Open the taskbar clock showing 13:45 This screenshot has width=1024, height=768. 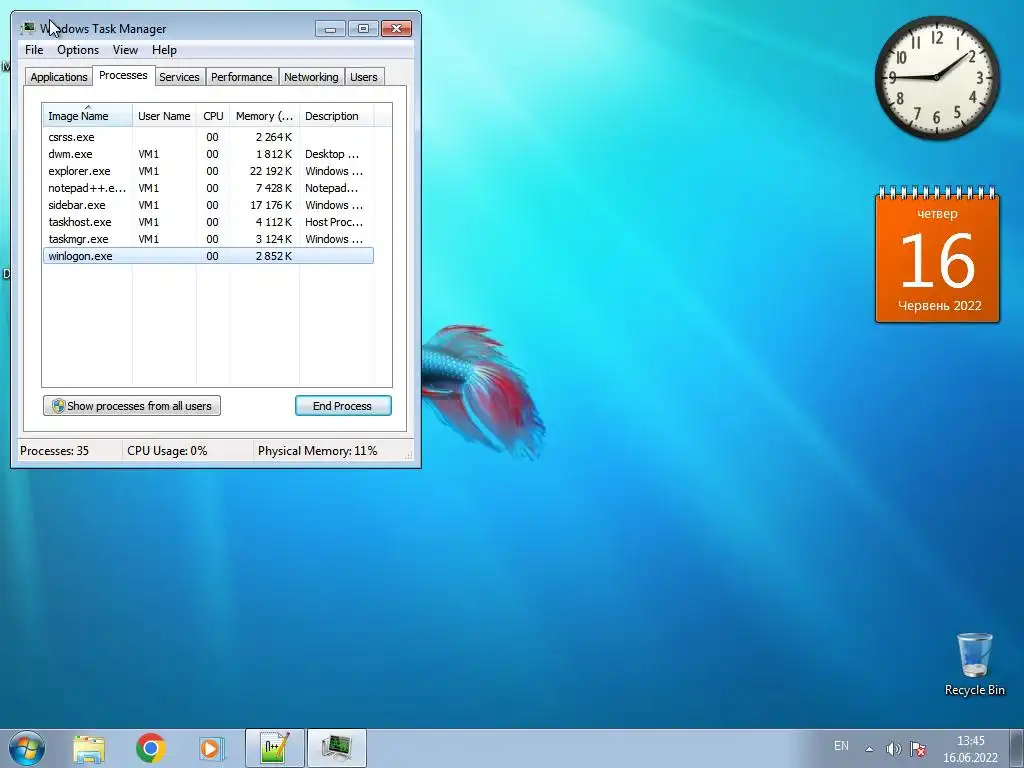(x=970, y=749)
